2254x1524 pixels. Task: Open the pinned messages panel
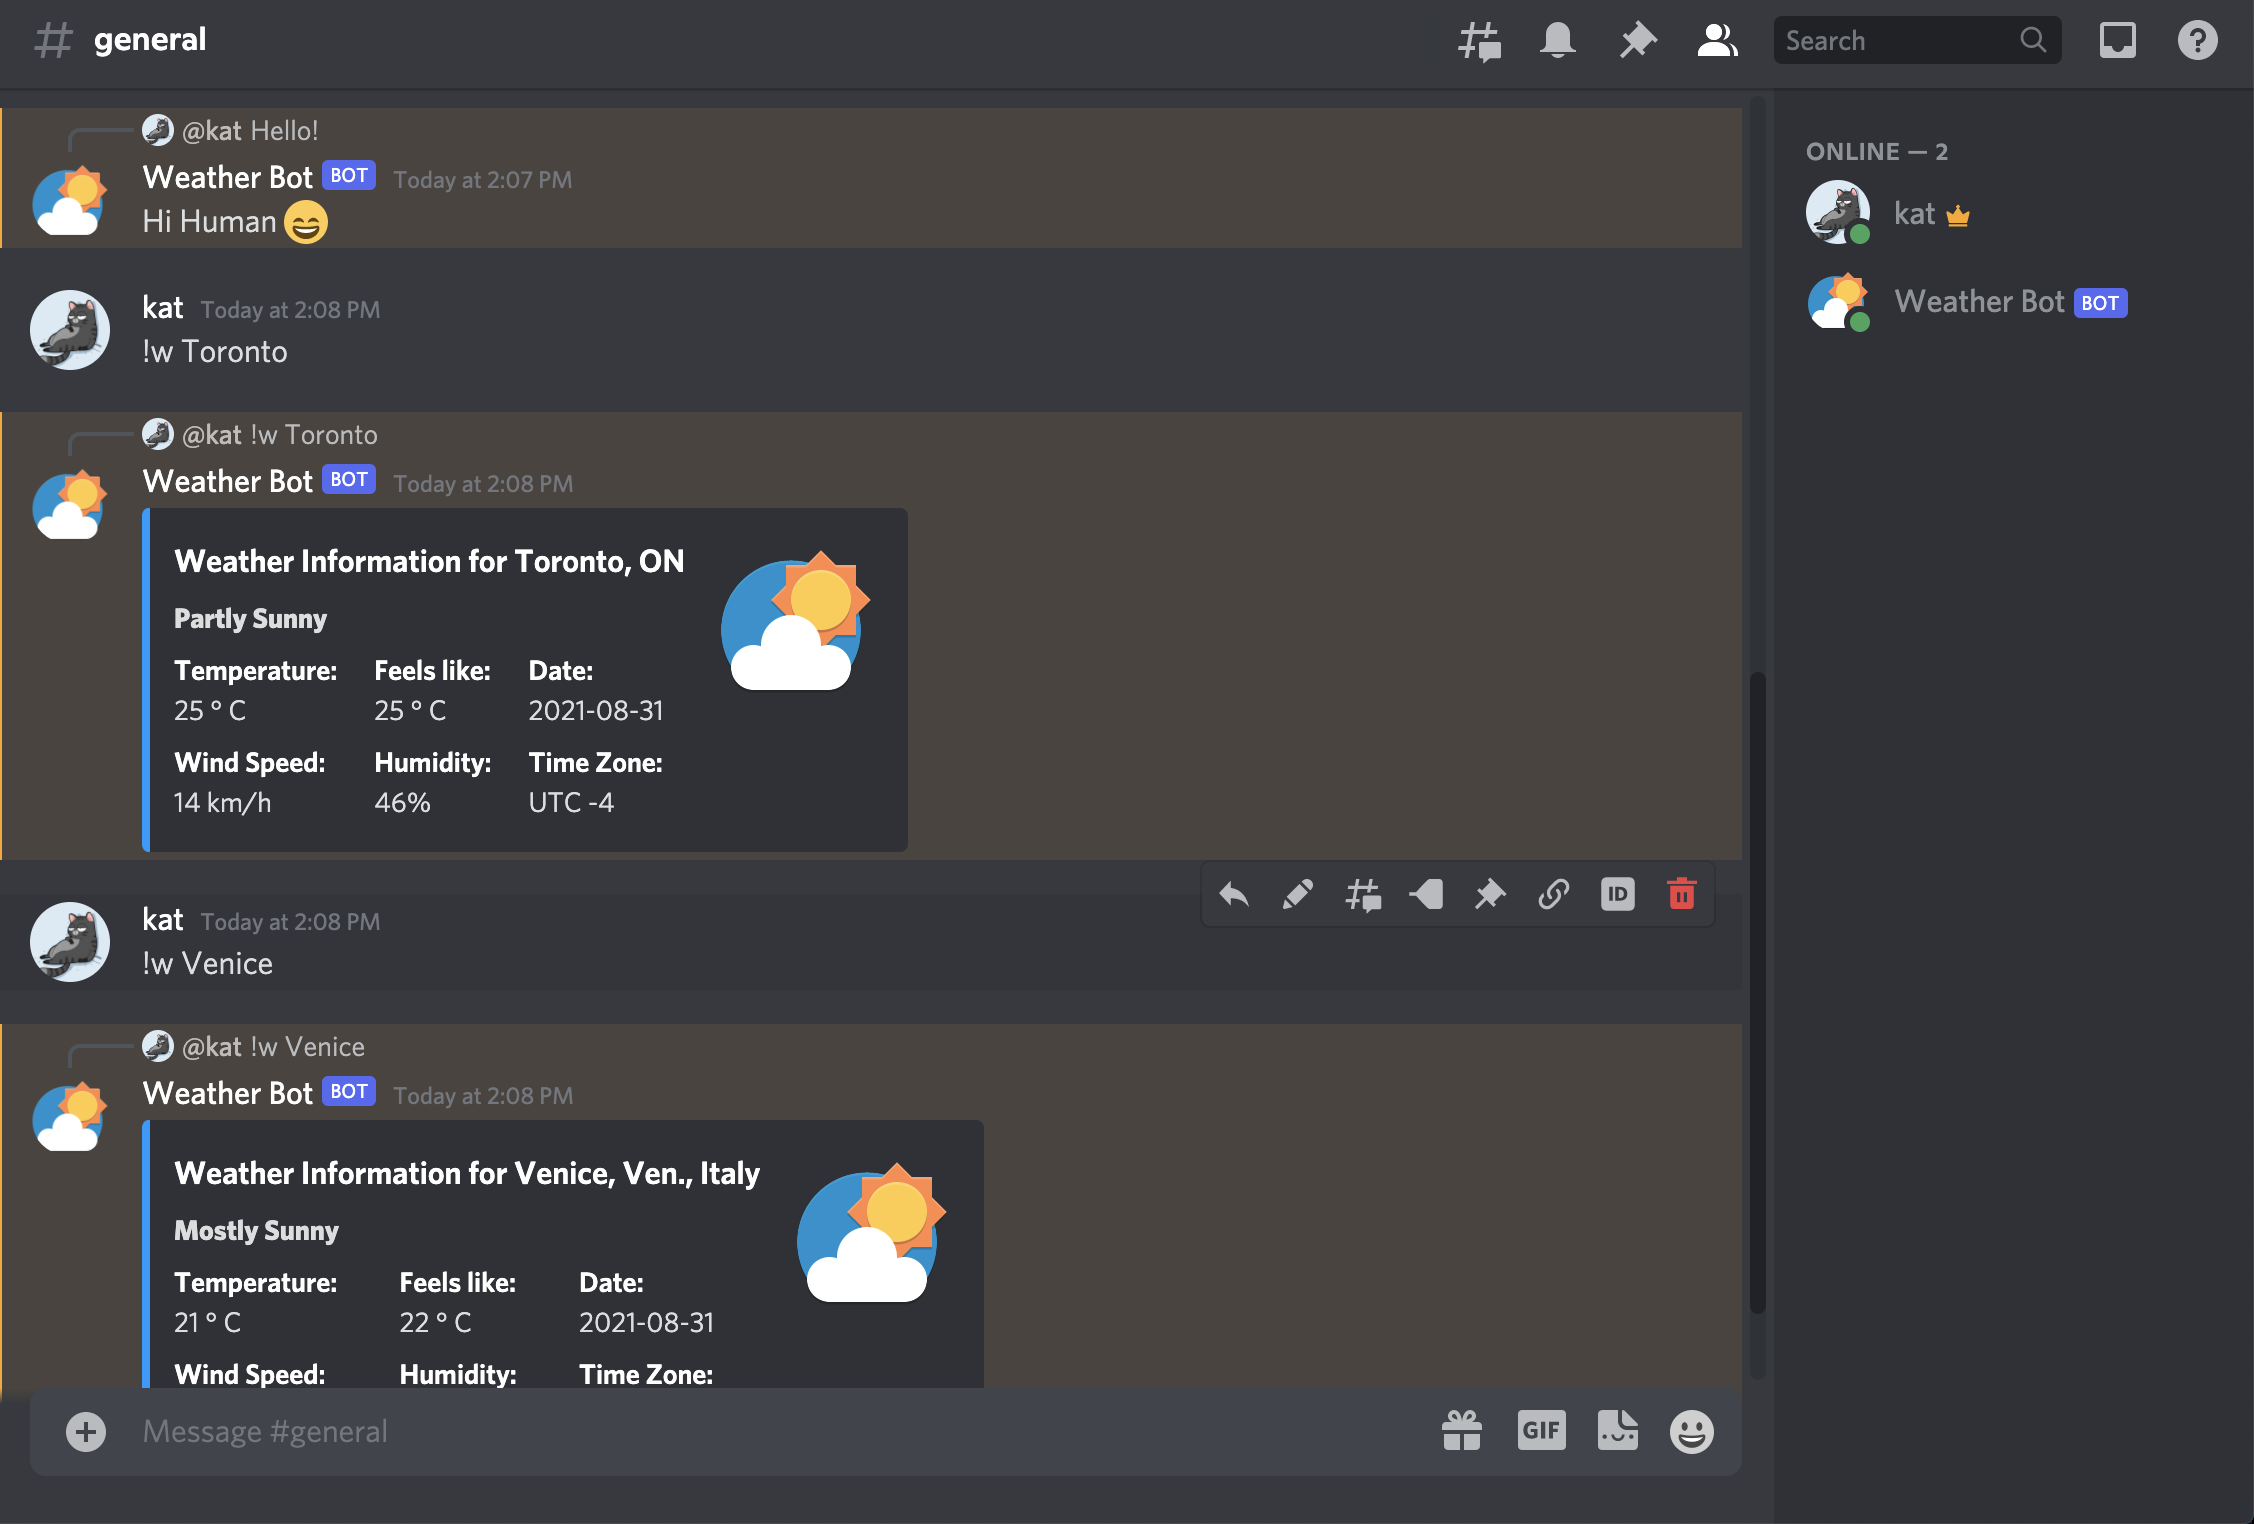[1638, 40]
